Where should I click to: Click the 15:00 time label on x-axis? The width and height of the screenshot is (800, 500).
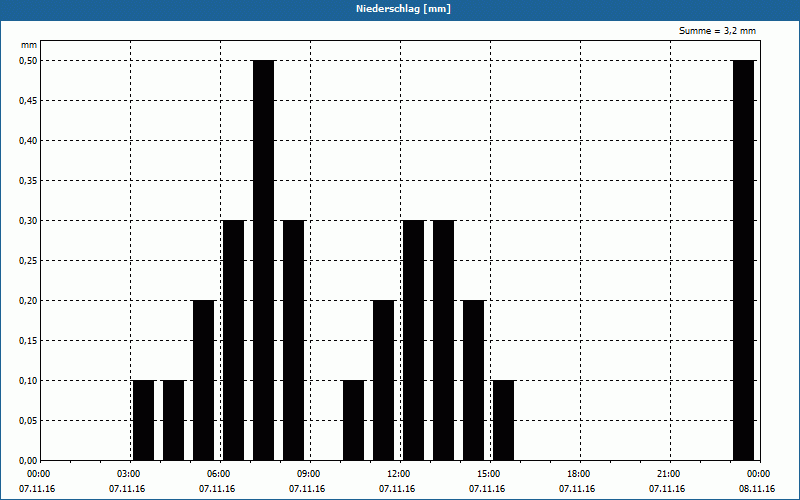[489, 474]
